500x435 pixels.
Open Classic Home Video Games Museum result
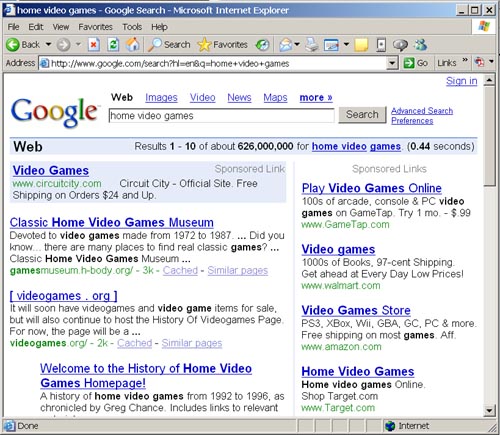(x=112, y=222)
